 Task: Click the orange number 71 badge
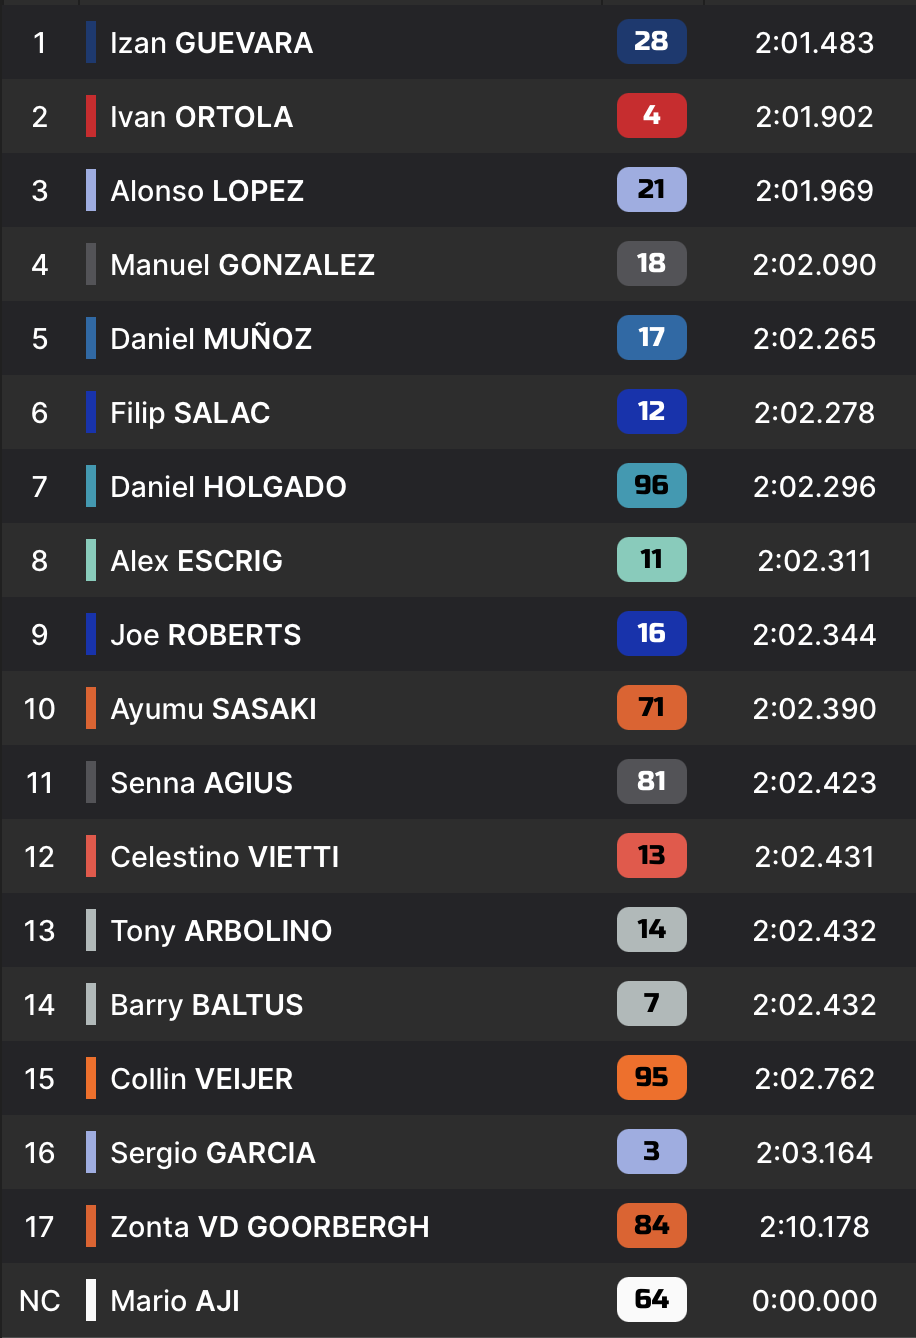(651, 707)
